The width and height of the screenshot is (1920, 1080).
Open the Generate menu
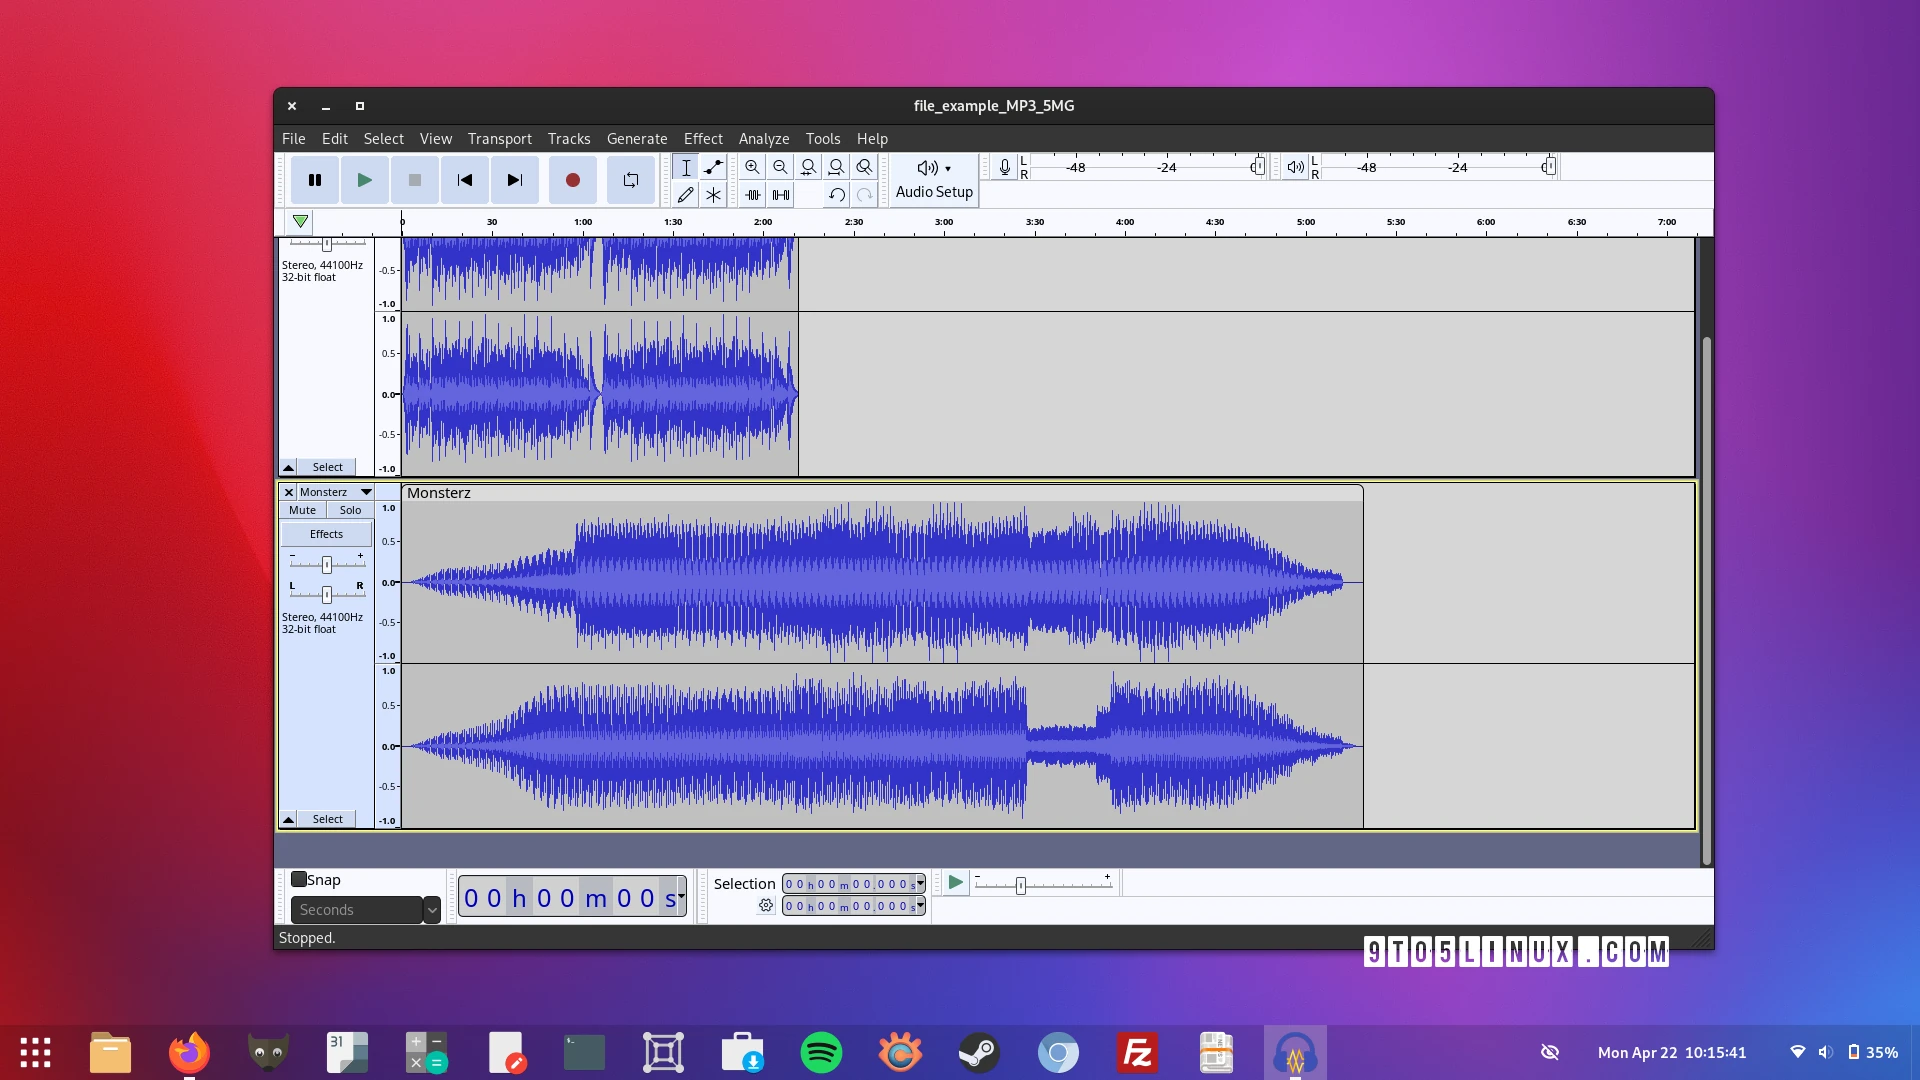tap(636, 139)
